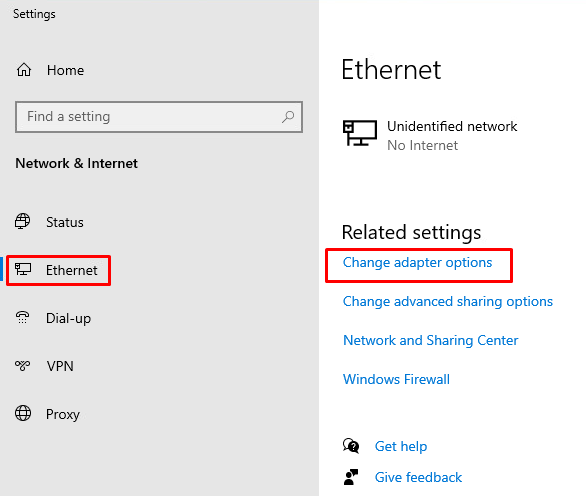Open Change adapter options link
The image size is (586, 496).
pyautogui.click(x=417, y=263)
